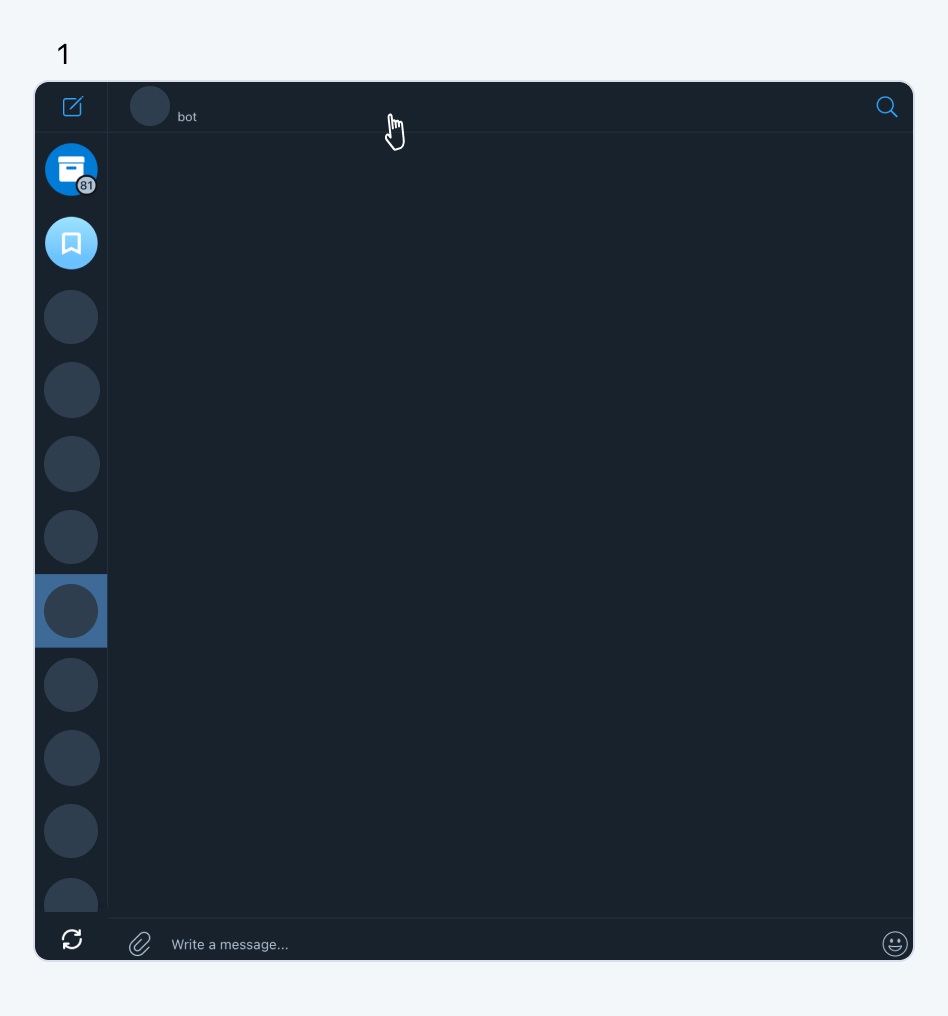Open partially visible last chat avatar
This screenshot has width=948, height=1016.
[71, 895]
